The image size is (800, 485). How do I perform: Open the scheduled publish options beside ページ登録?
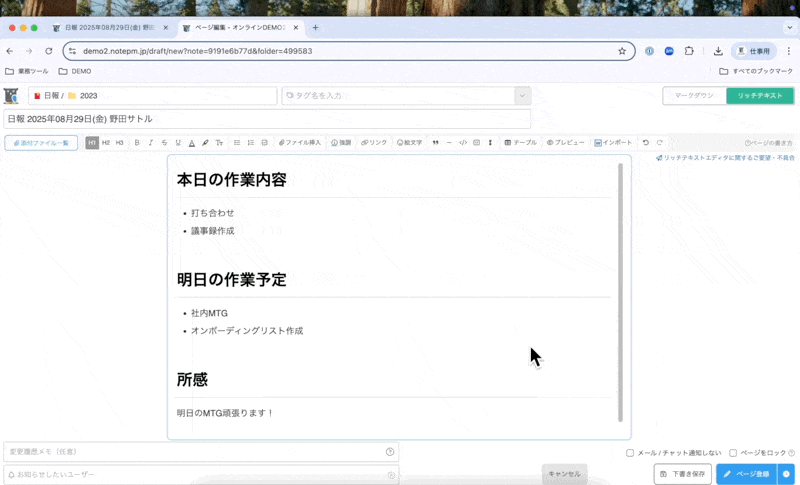coord(787,474)
